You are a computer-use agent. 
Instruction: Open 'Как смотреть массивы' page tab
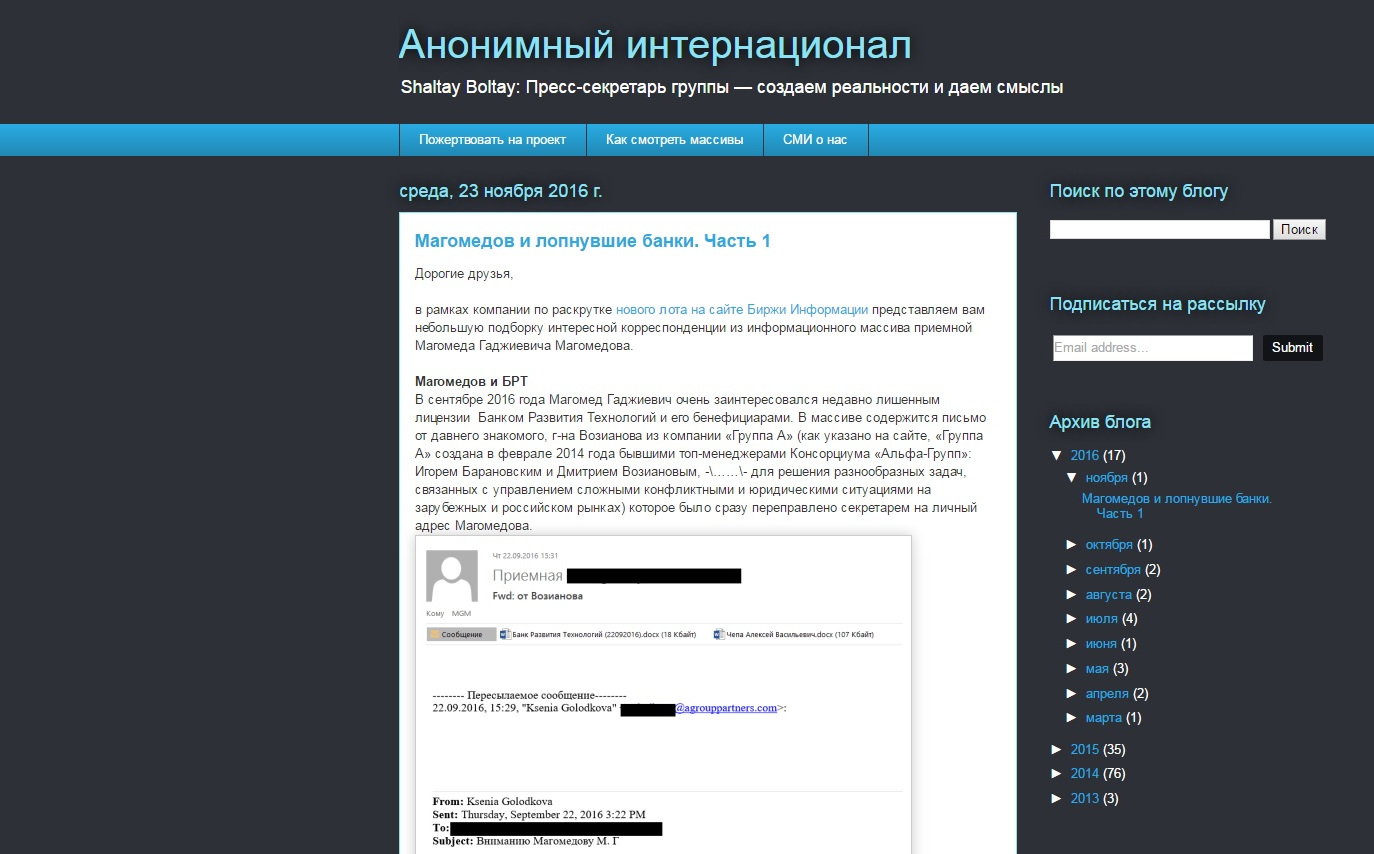674,140
